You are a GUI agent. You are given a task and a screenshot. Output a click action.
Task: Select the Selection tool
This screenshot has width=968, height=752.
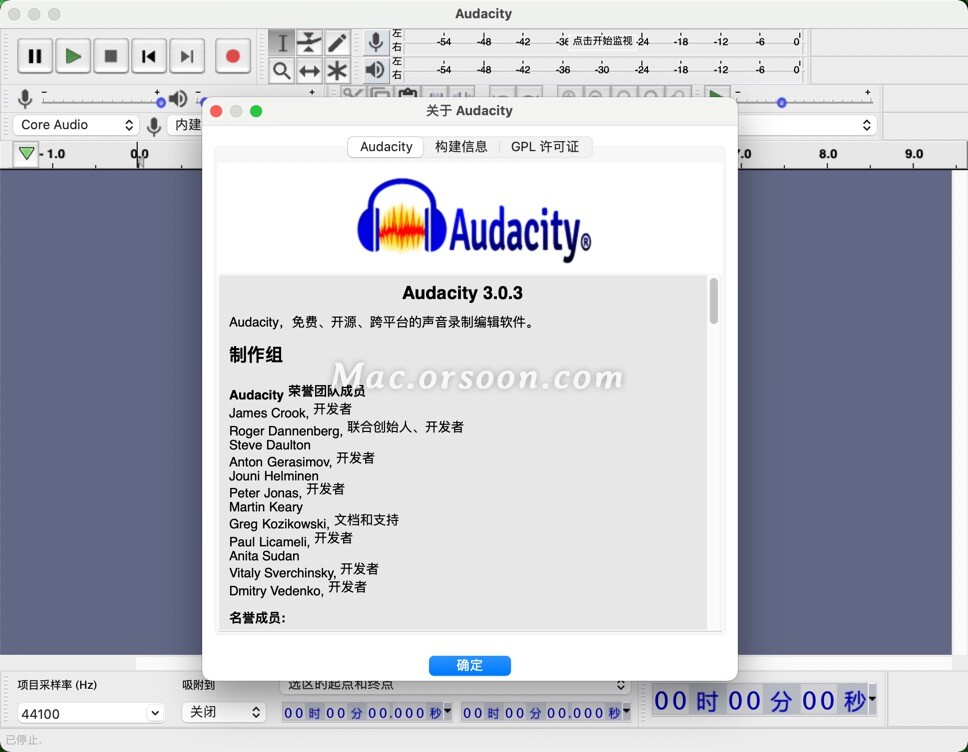coord(282,42)
